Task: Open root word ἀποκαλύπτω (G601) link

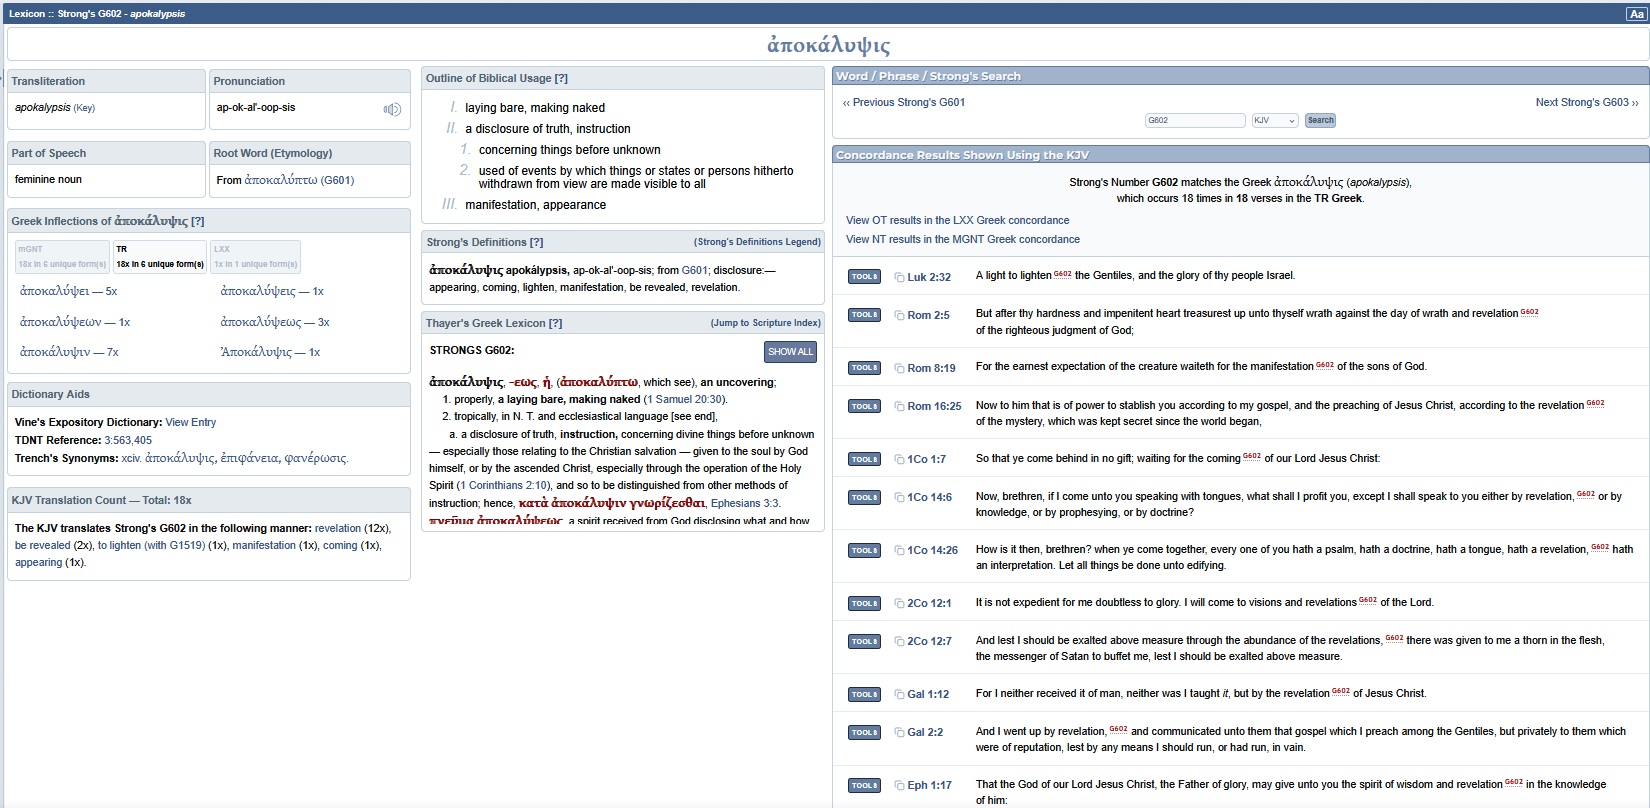Action: [299, 180]
